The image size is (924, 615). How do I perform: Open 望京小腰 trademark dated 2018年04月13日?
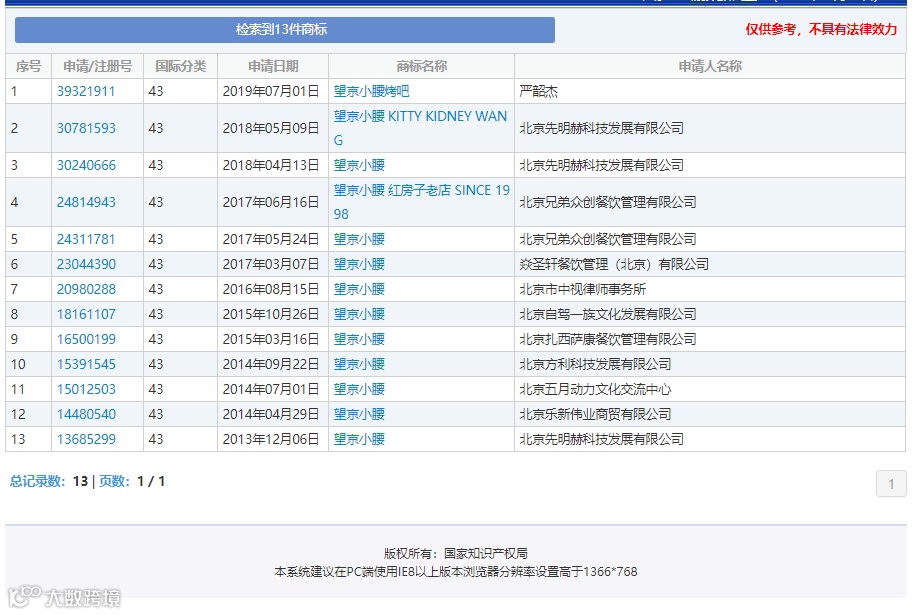tap(359, 166)
